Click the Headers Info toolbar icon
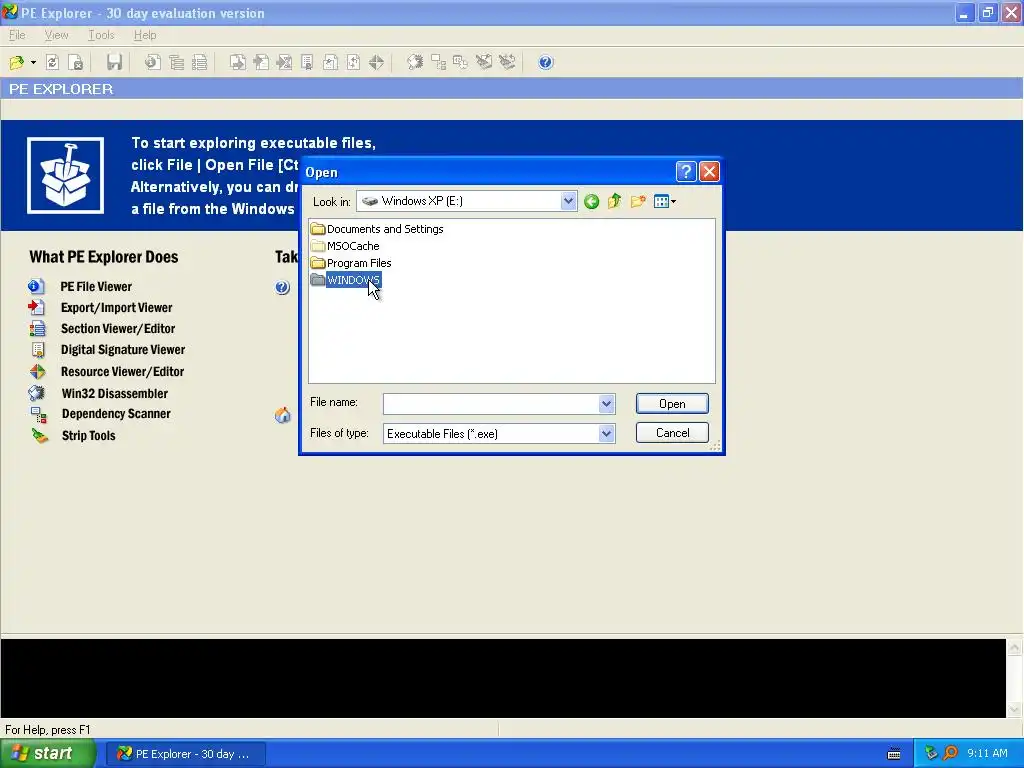Viewport: 1024px width, 768px height. tap(152, 63)
